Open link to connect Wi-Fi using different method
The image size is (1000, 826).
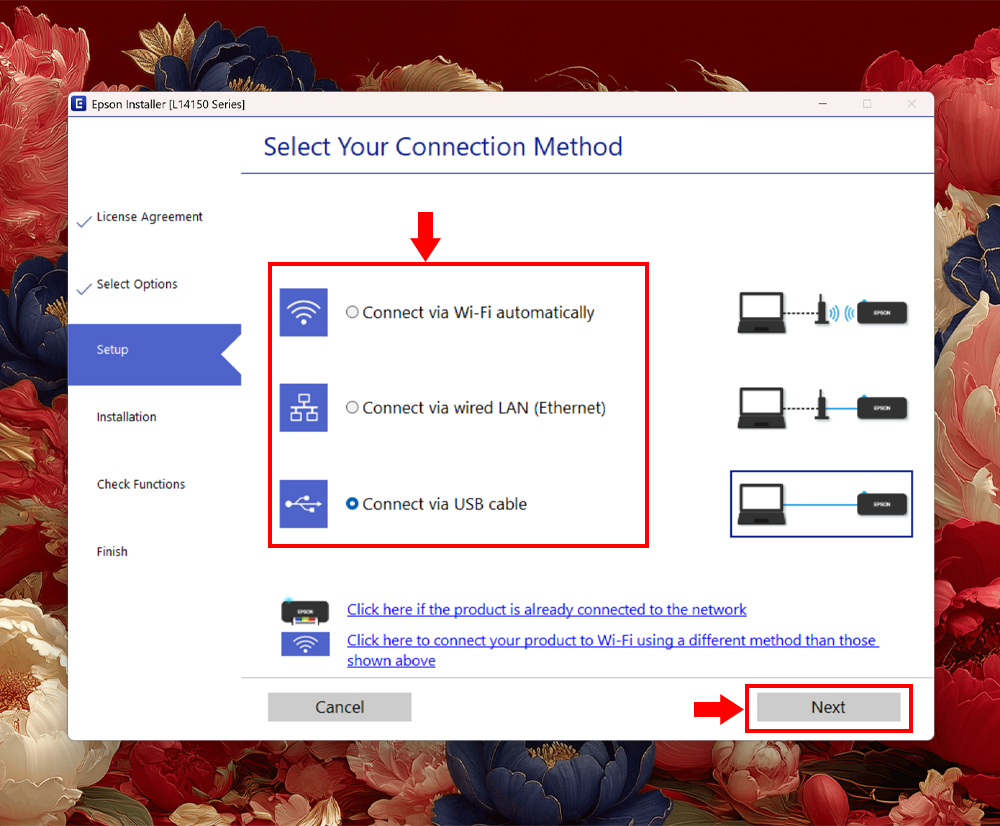click(x=613, y=650)
